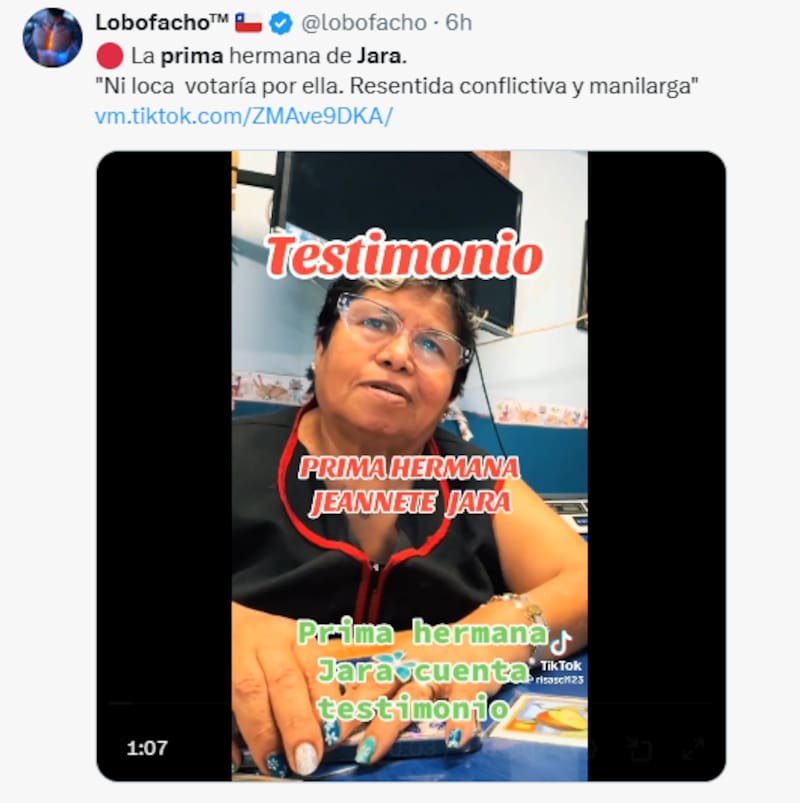Click the bold word prima in tweet
This screenshot has width=800, height=803.
click(x=192, y=56)
